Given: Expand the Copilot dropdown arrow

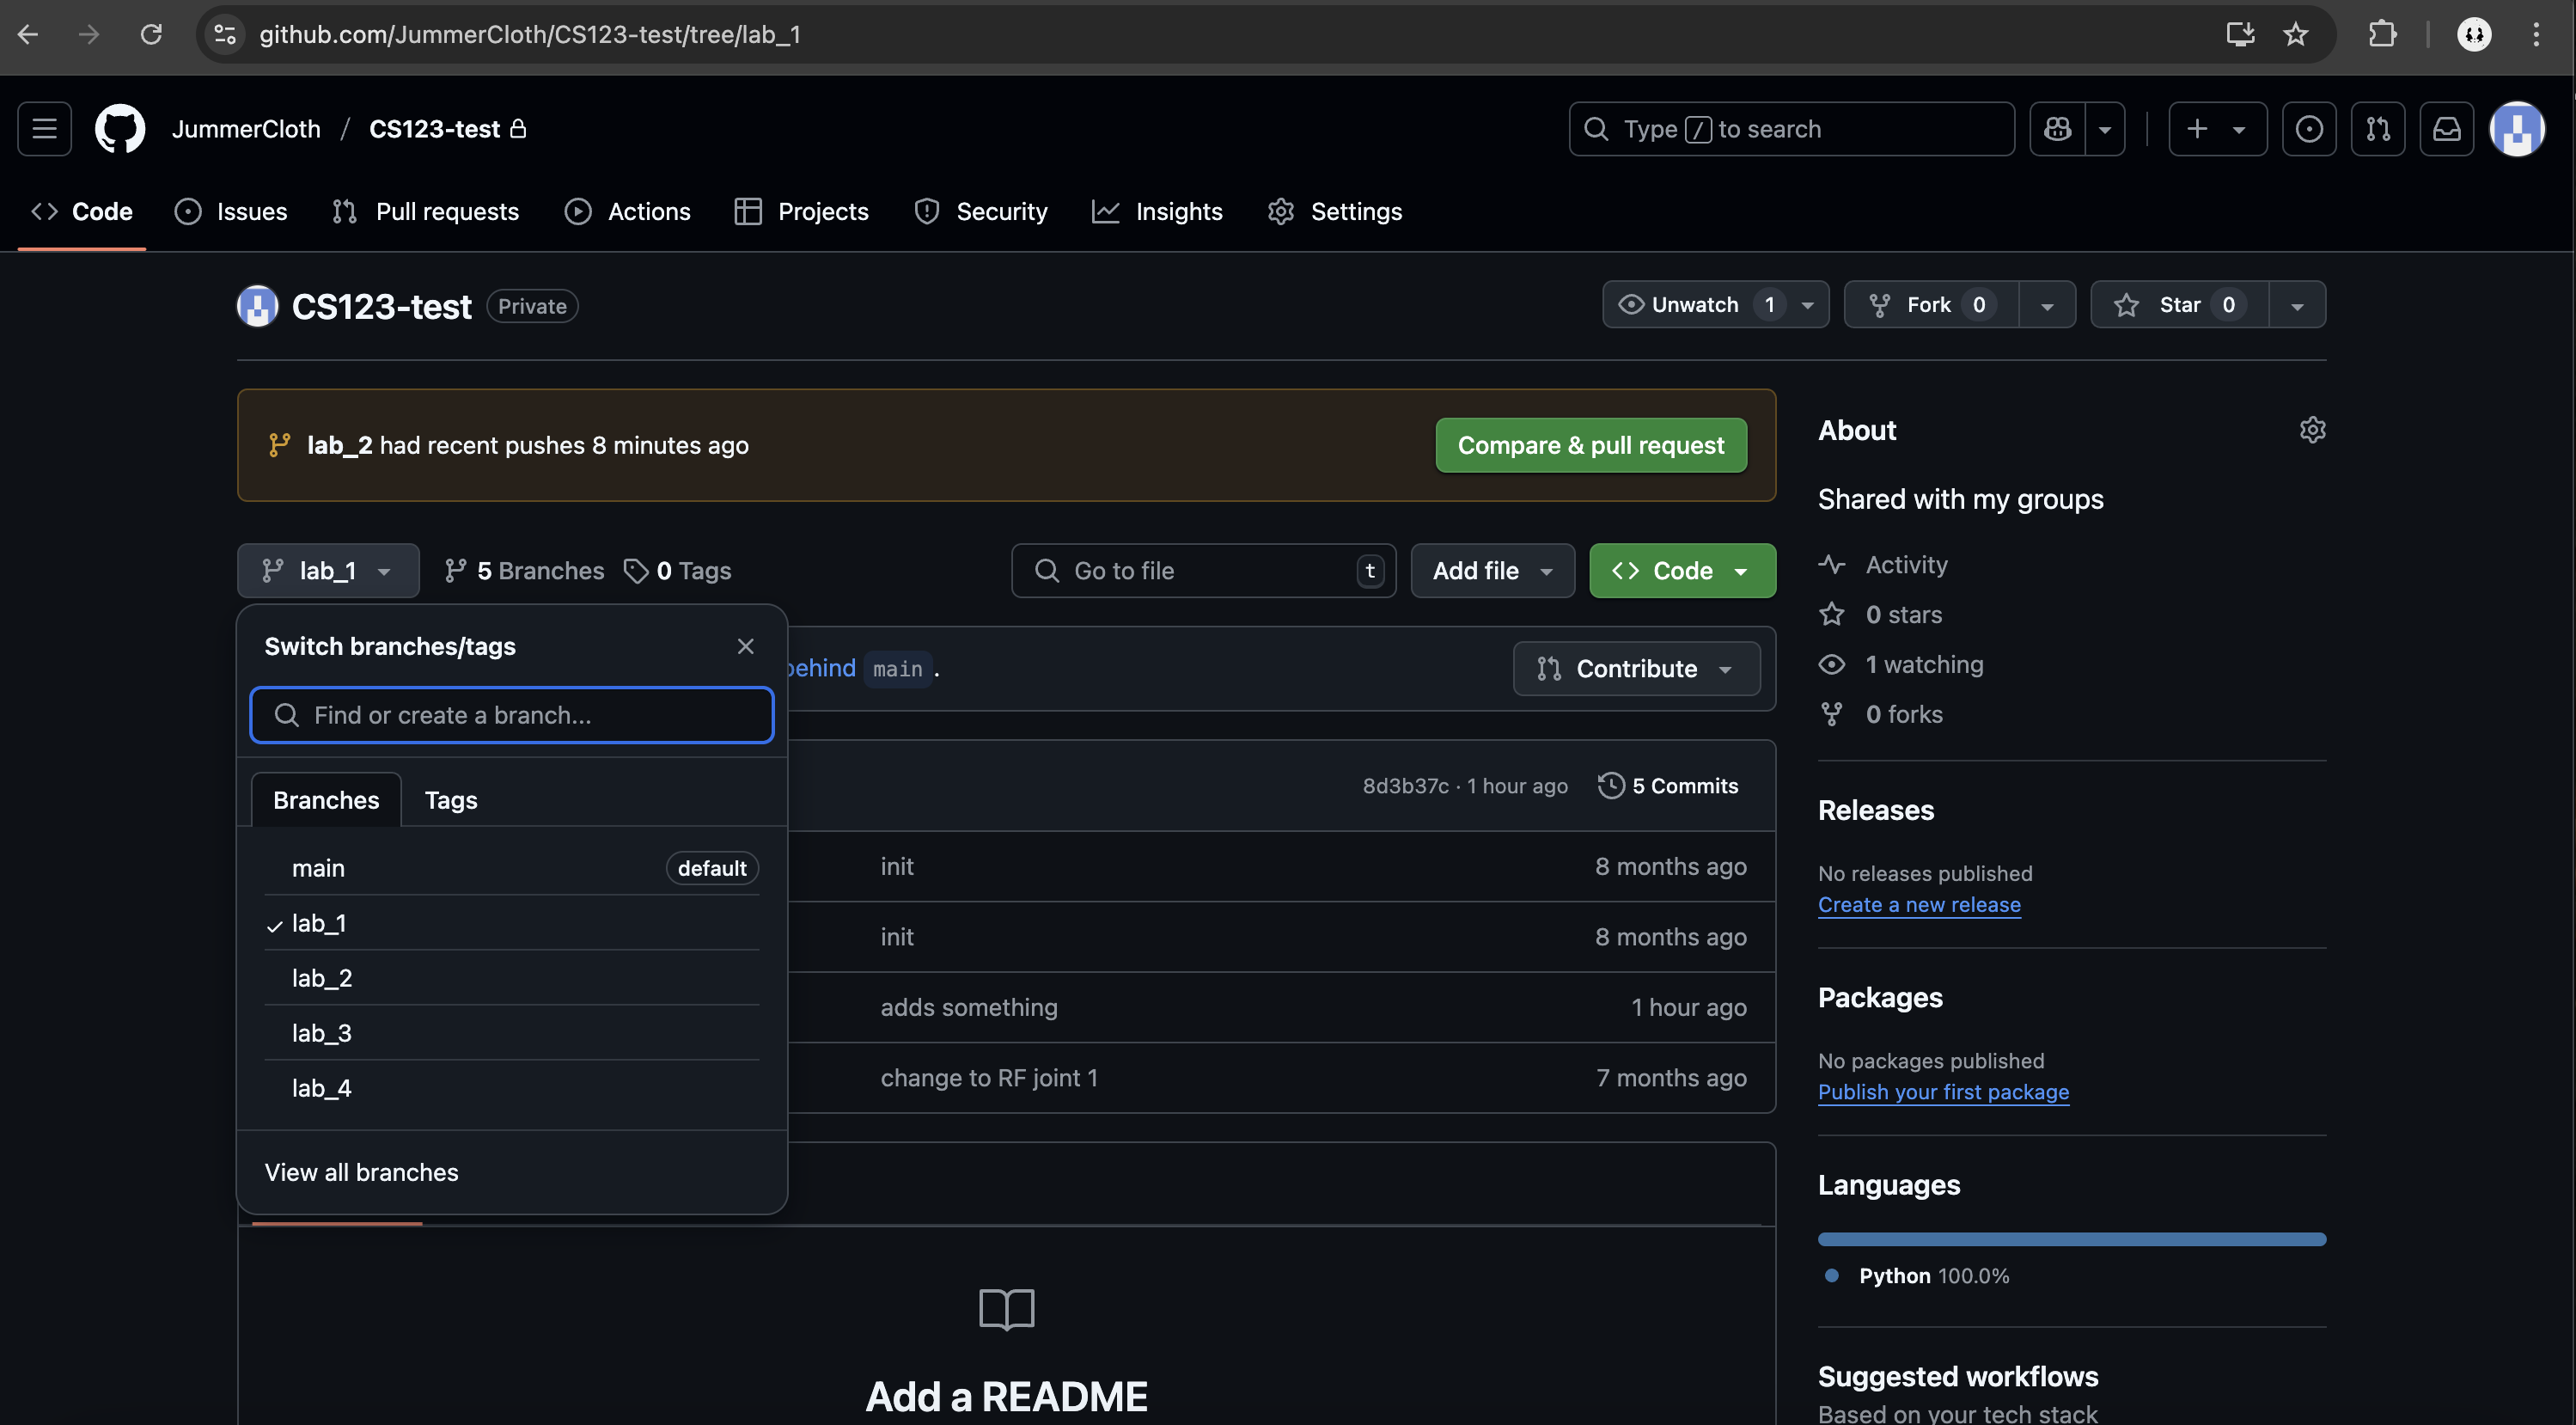Looking at the screenshot, I should [x=2105, y=129].
